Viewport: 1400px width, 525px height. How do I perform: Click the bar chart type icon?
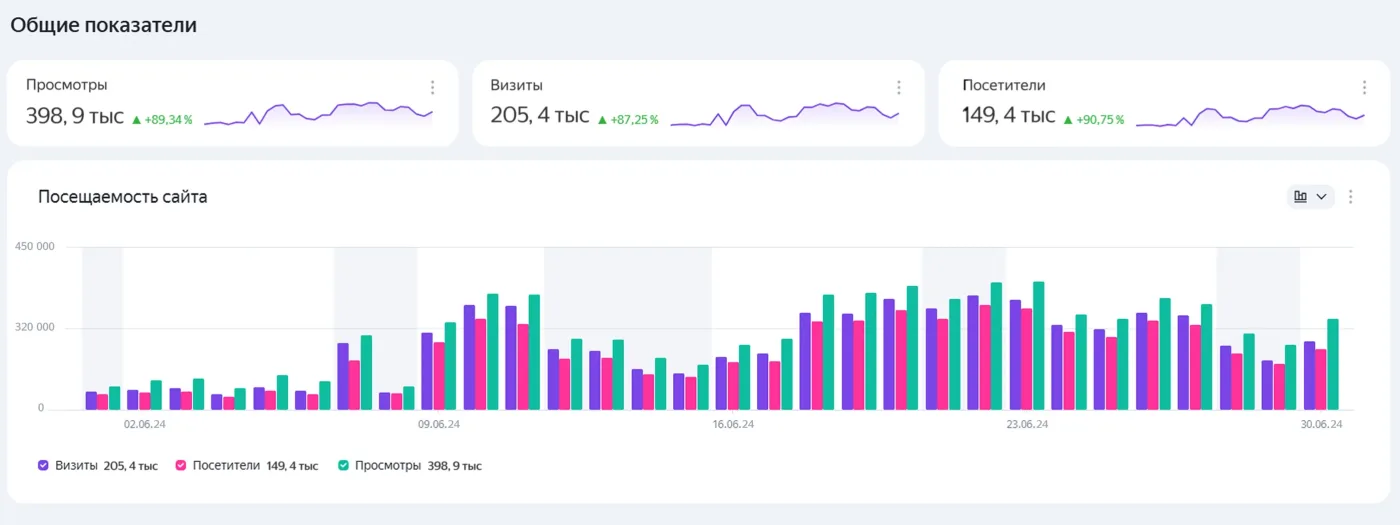tap(1300, 197)
